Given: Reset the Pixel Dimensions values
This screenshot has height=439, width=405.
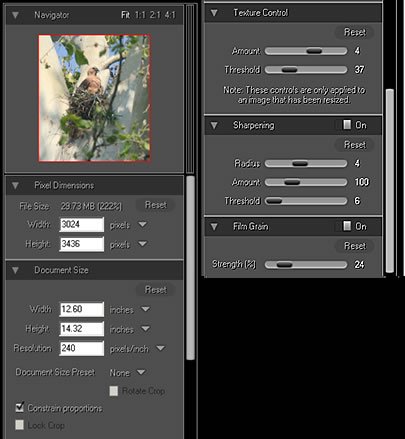Looking at the screenshot, I should click(156, 205).
